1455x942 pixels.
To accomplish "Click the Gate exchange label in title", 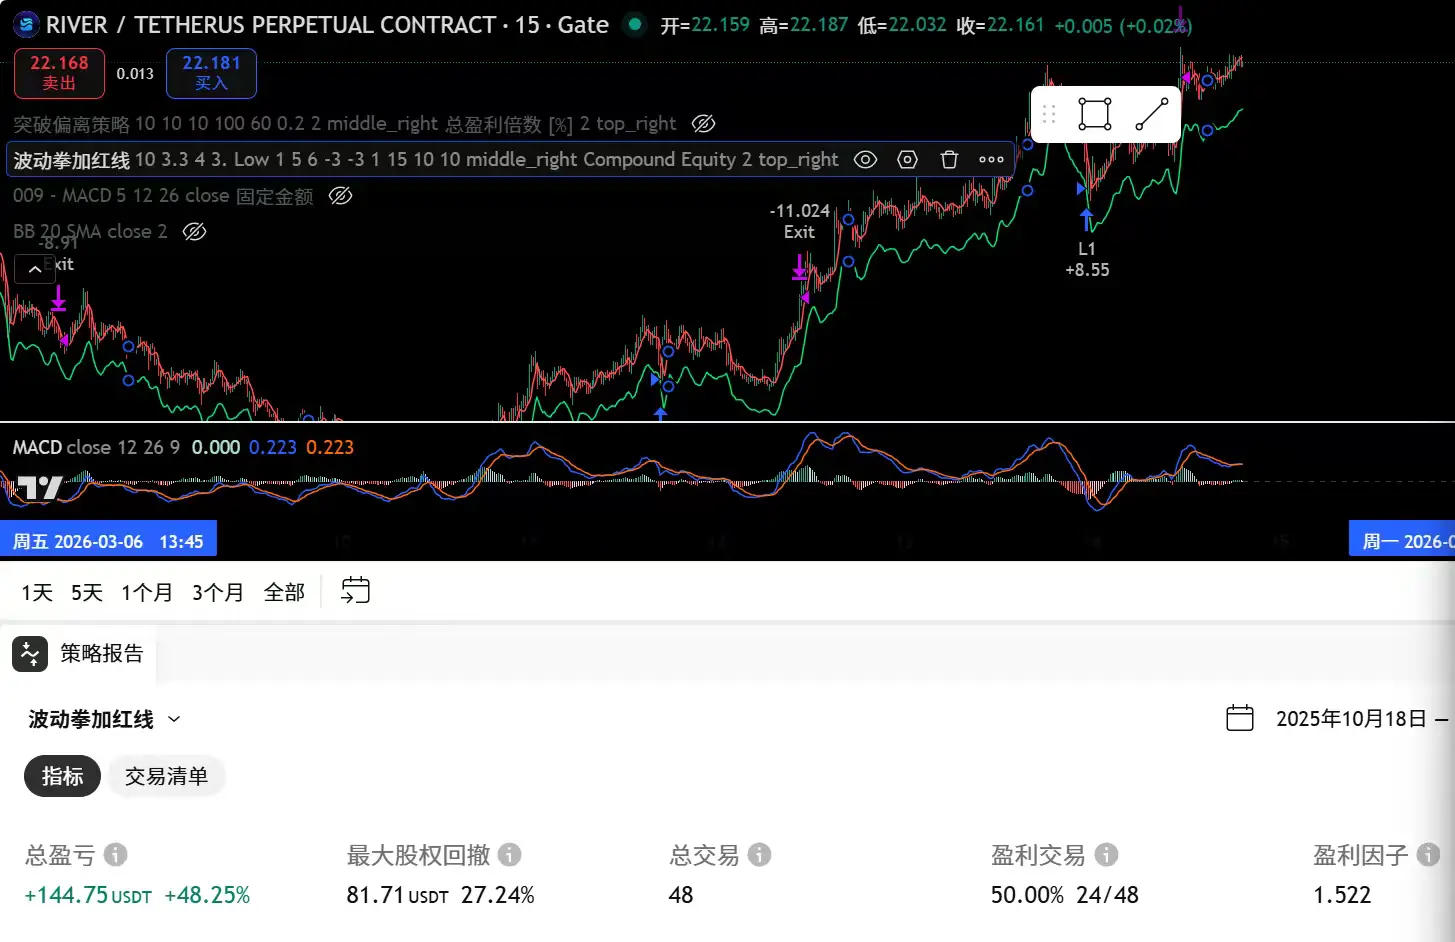I will 583,25.
